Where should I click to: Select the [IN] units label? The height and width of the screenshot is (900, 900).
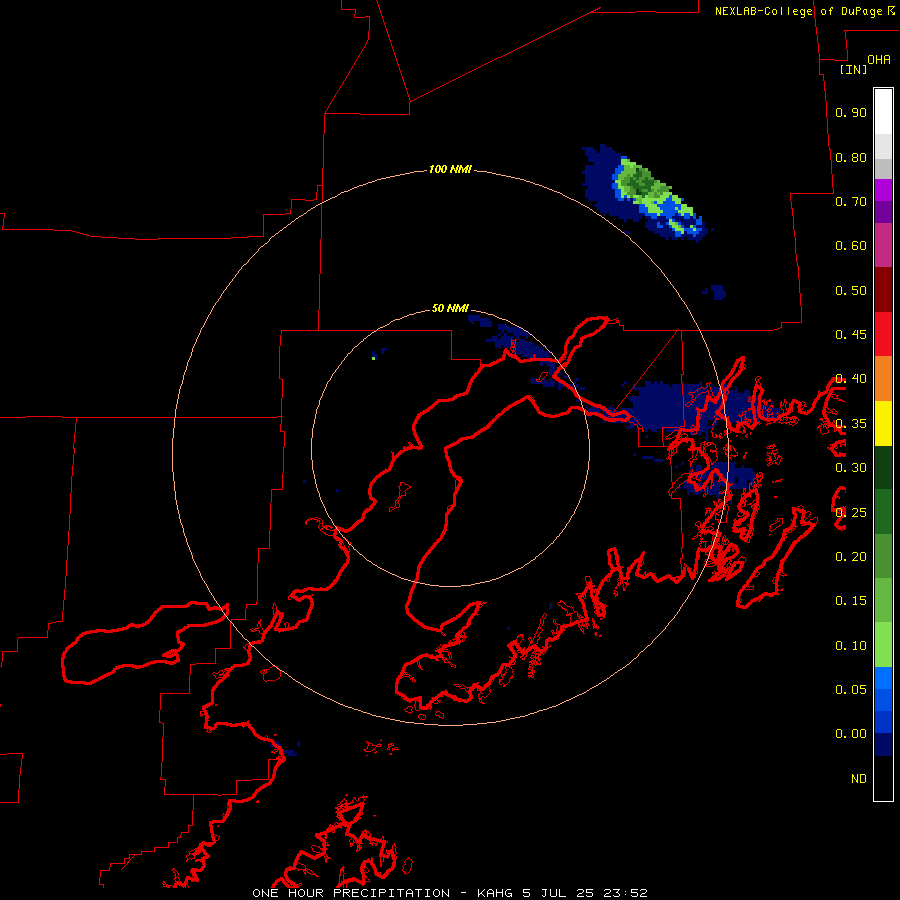(x=853, y=69)
